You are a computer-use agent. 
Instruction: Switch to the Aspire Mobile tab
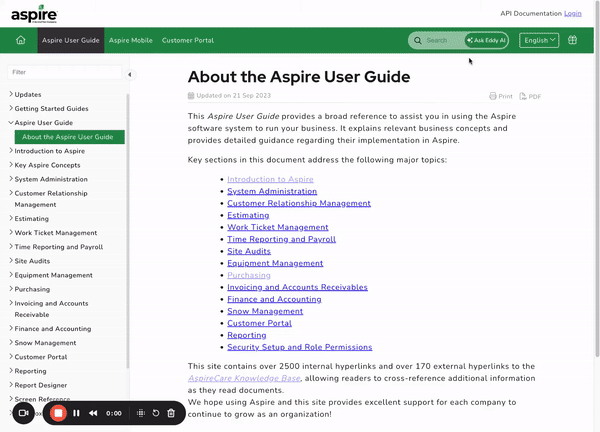tap(131, 41)
